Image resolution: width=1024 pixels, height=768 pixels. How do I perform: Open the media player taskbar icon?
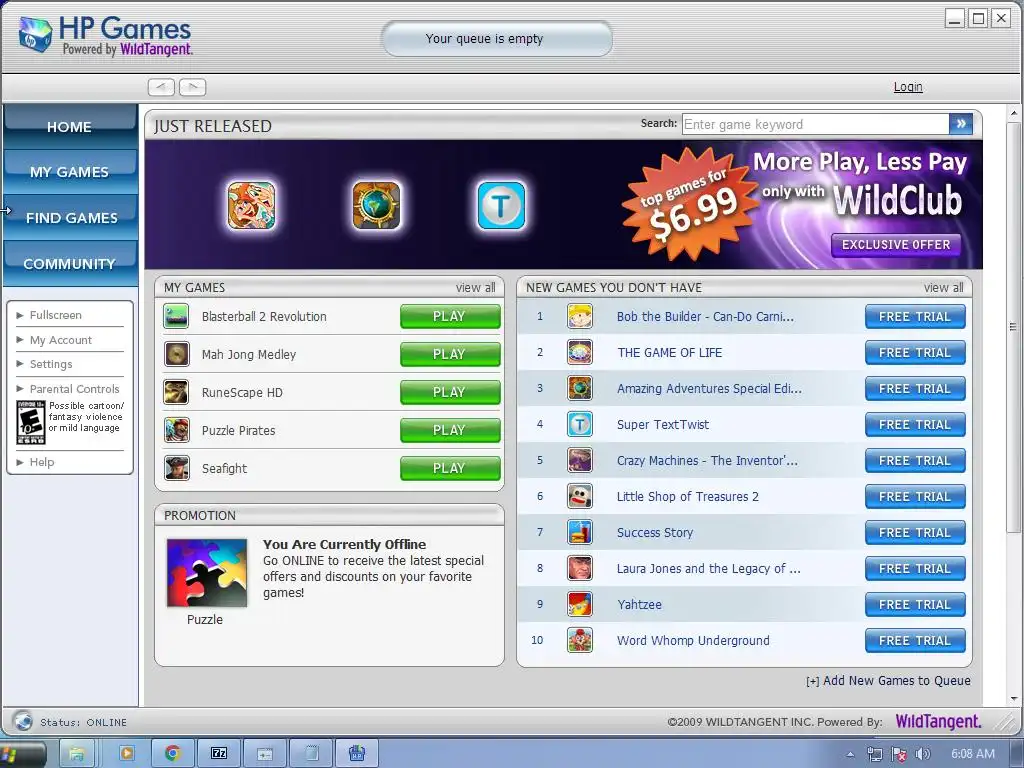tap(126, 753)
